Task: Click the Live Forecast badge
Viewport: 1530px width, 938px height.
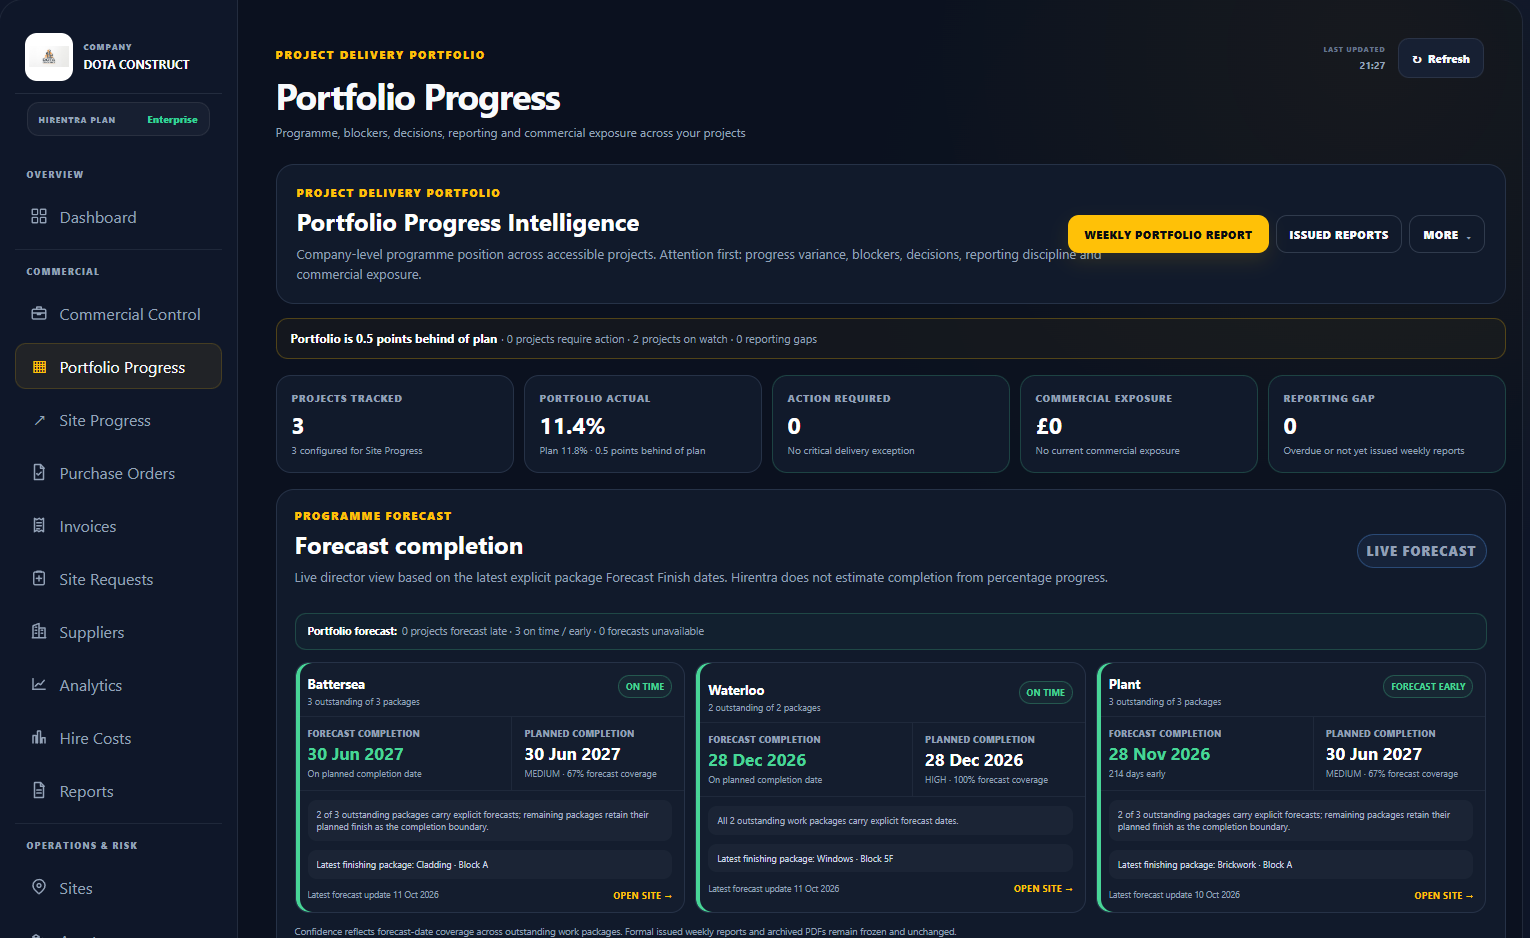Action: 1421,551
